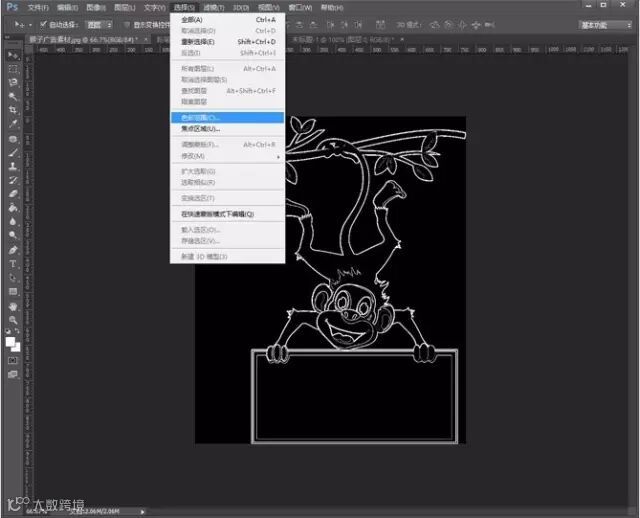Select the Rectangular Marquee tool
This screenshot has width=640, height=518.
pos(13,69)
